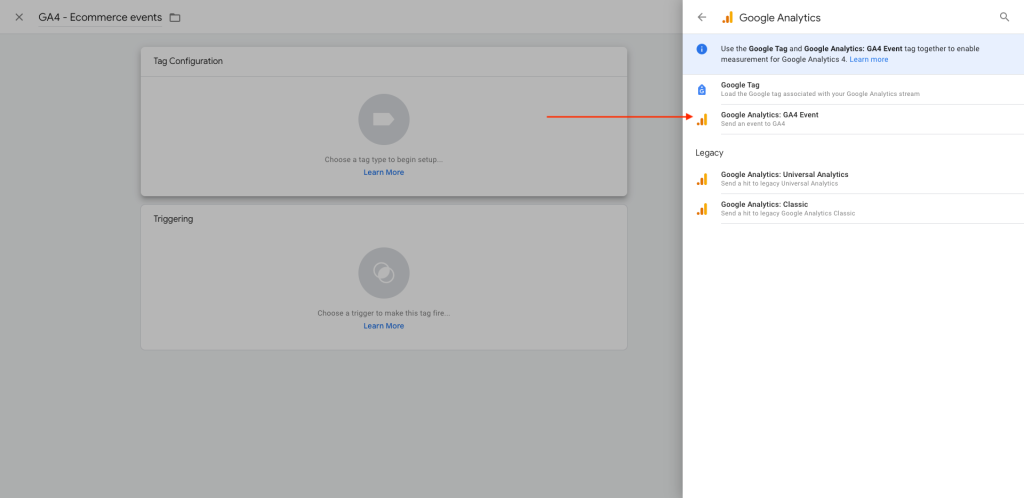1024x498 pixels.
Task: Click the trigger circle icon in Triggering
Action: click(x=384, y=272)
